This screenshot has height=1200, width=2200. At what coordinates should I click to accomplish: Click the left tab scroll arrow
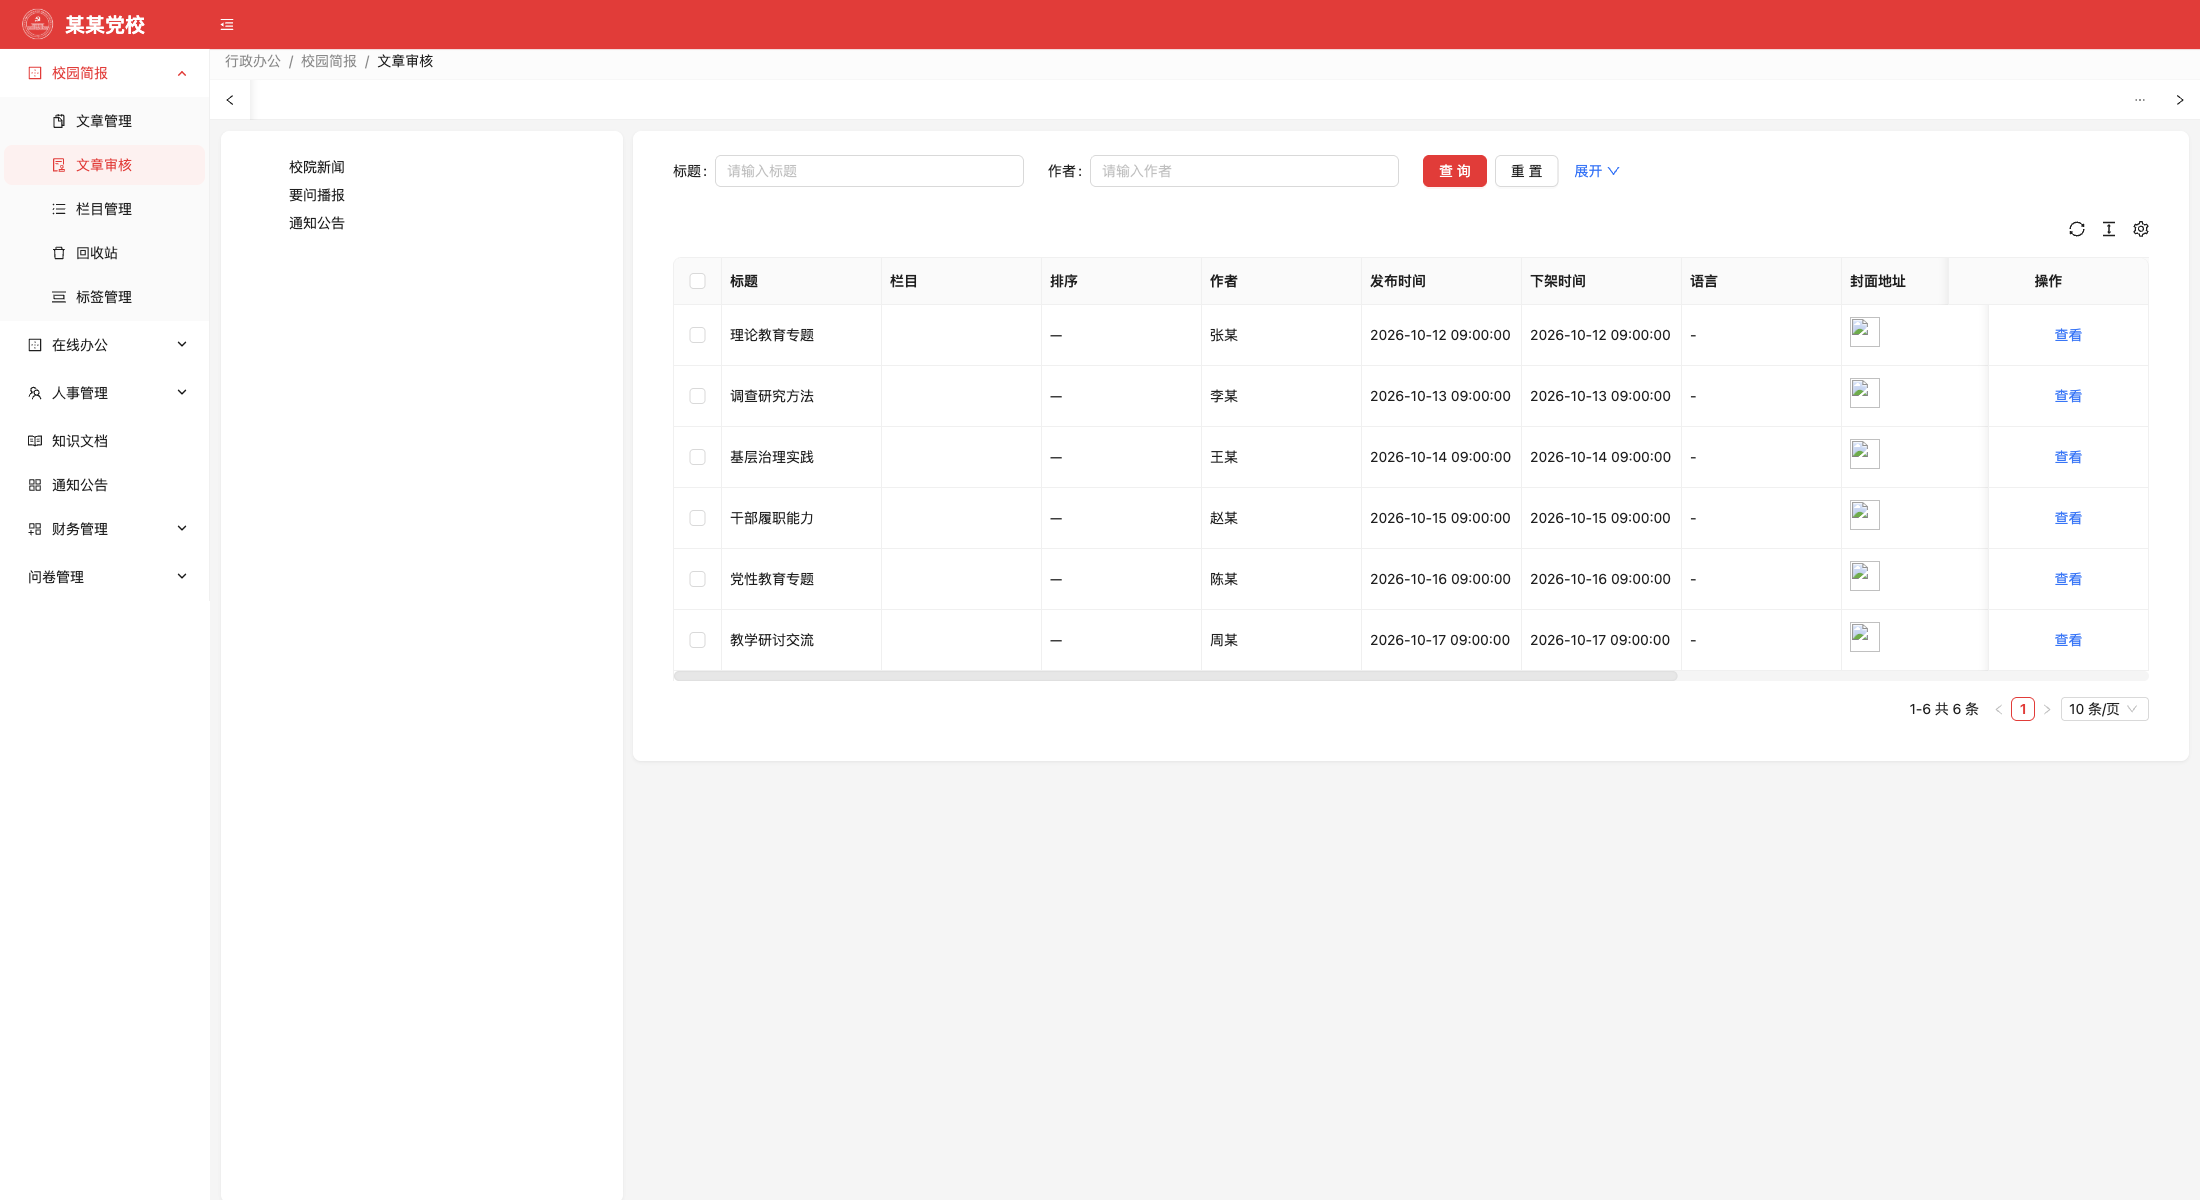230,100
